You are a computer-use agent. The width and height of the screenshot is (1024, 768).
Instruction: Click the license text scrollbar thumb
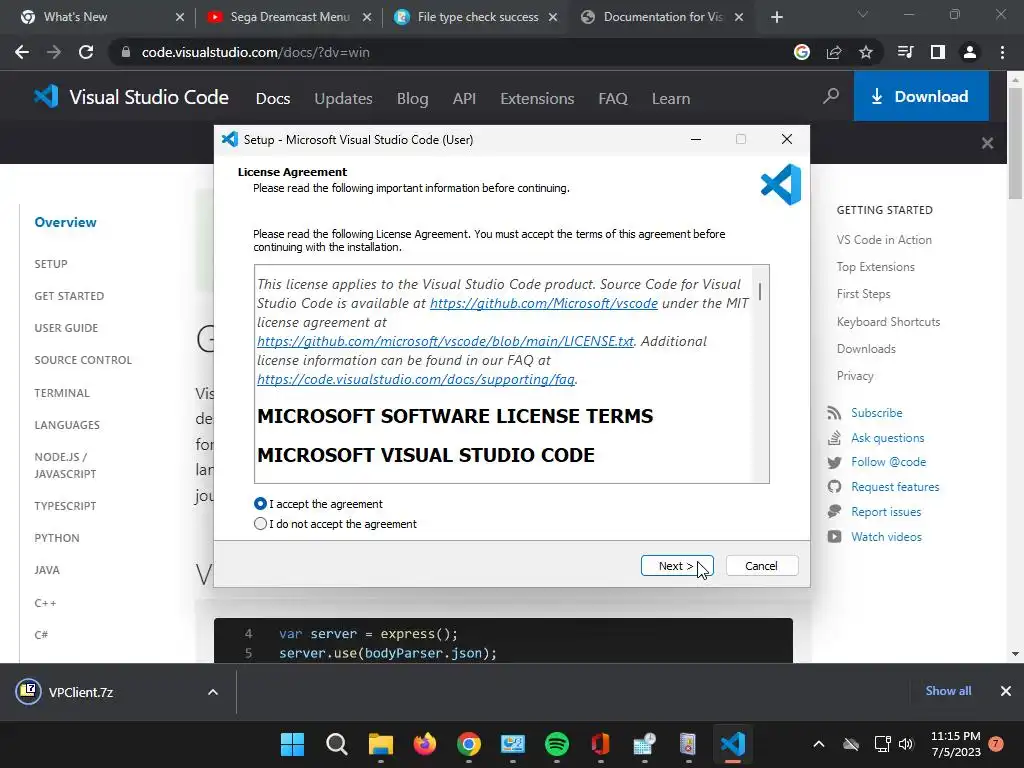[x=760, y=291]
